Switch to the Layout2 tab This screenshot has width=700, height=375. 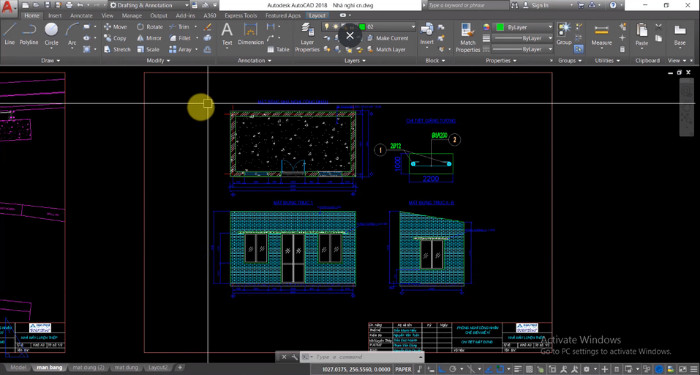[158, 368]
